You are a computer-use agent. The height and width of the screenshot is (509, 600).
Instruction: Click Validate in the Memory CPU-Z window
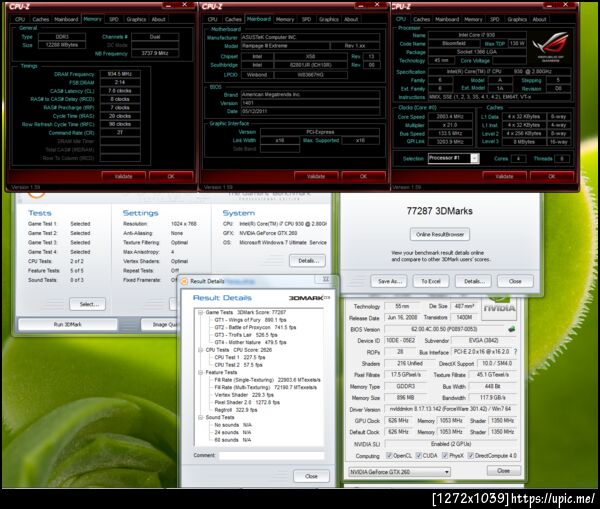[x=123, y=176]
